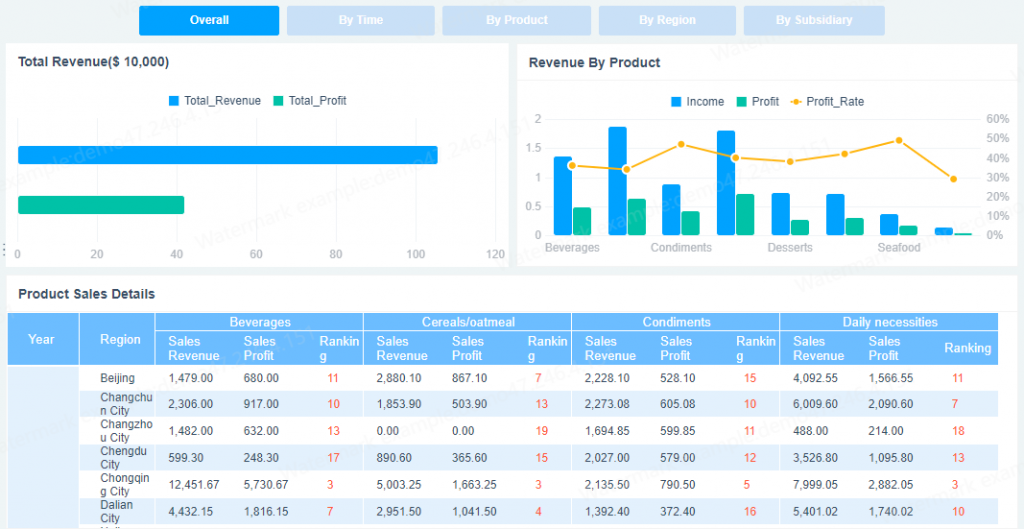The height and width of the screenshot is (529, 1024).
Task: Select the Changchun City region cell
Action: point(118,404)
